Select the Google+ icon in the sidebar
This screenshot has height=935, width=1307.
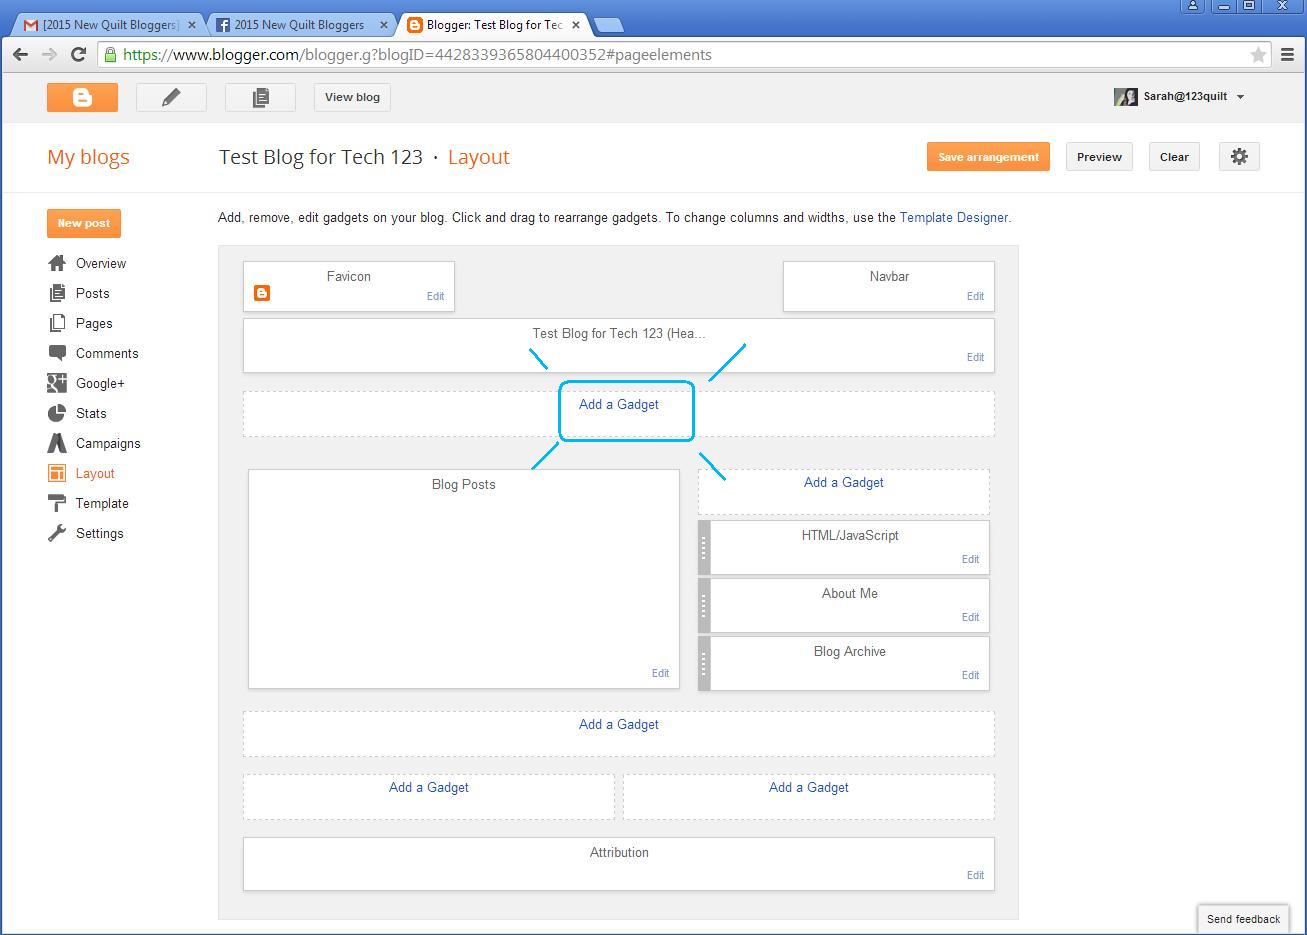click(57, 383)
